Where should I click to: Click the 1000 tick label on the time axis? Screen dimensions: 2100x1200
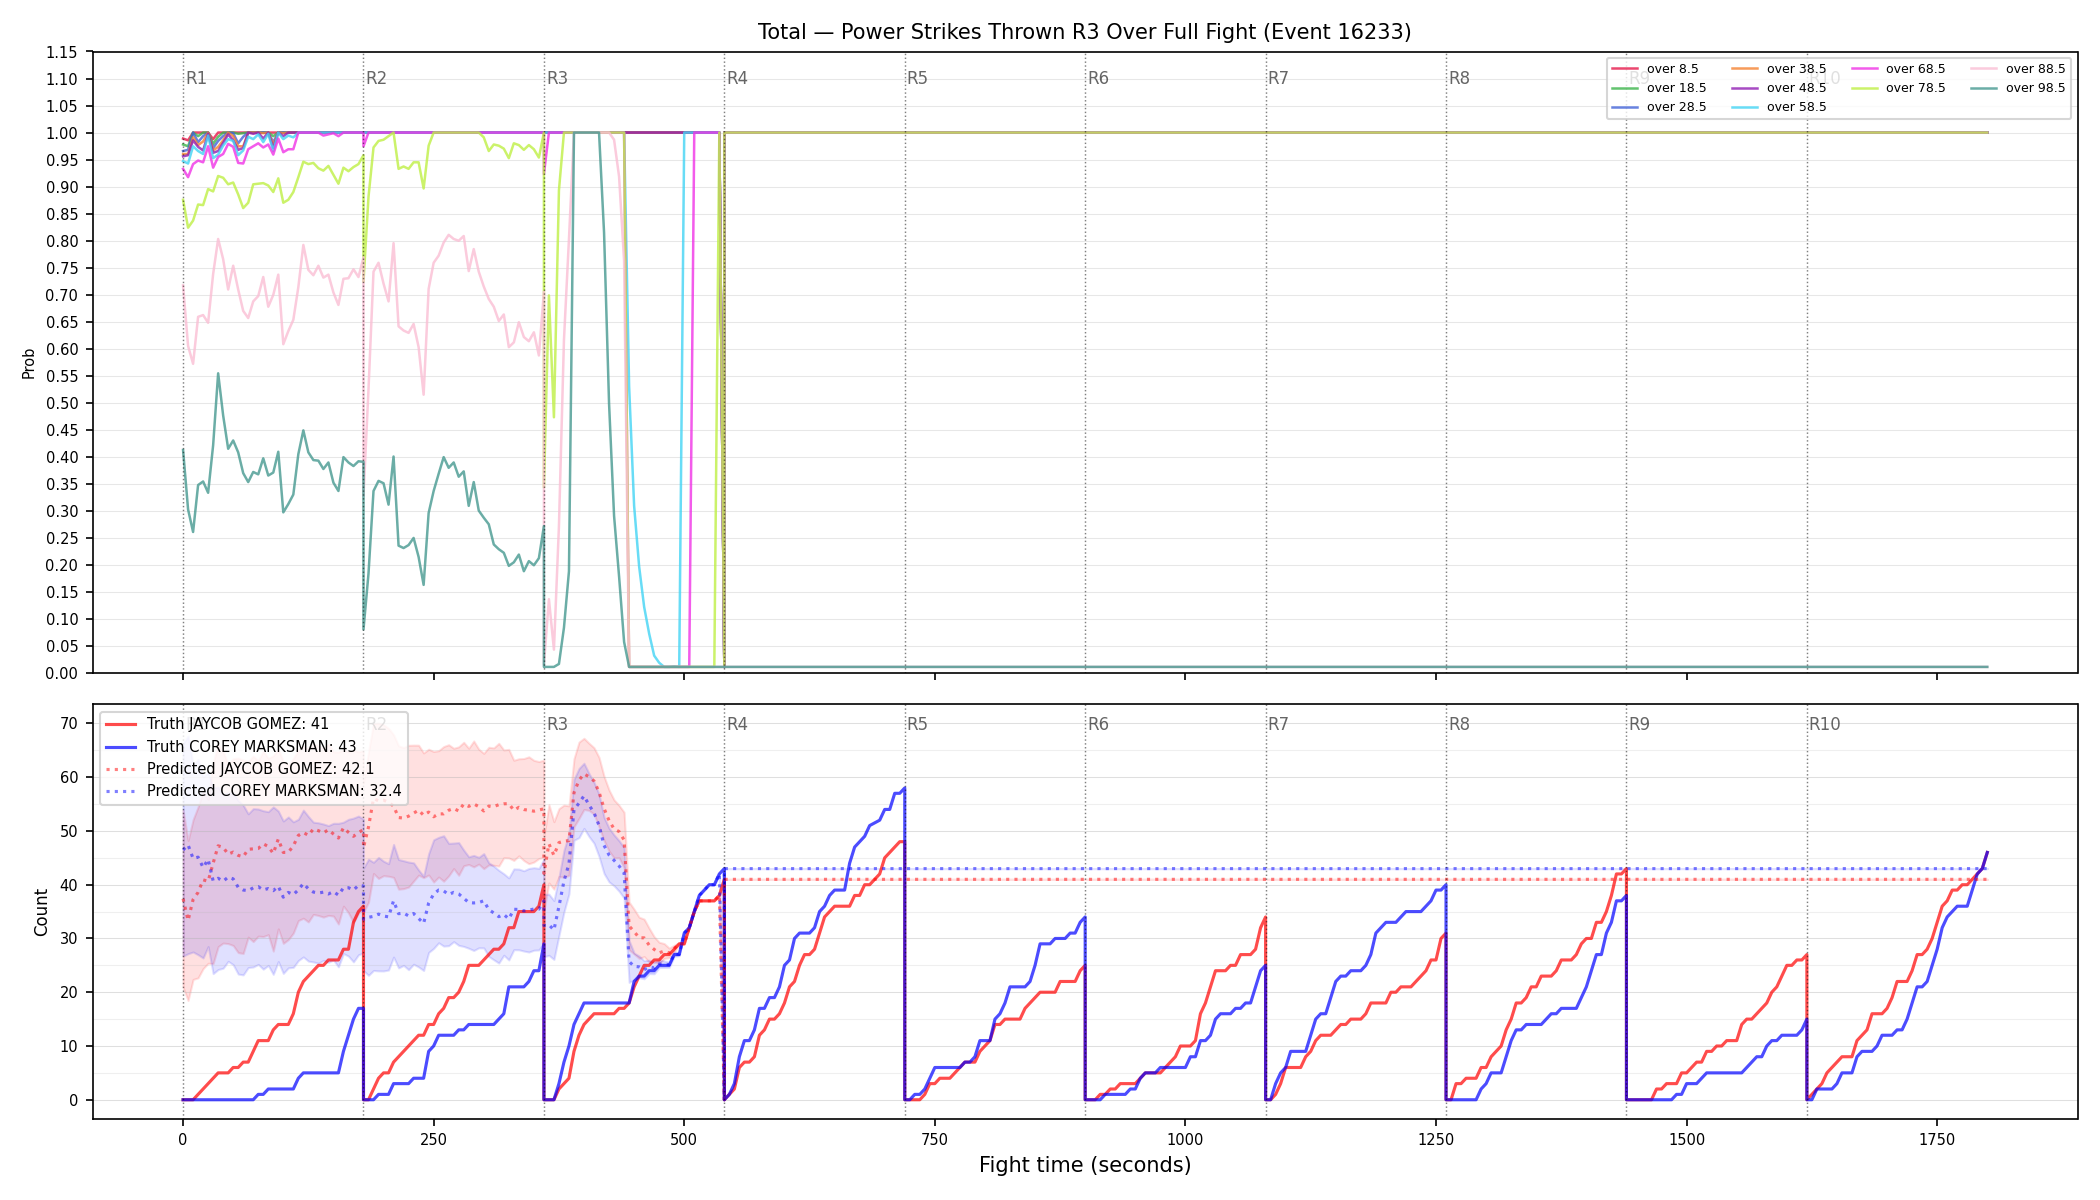(x=1185, y=1139)
